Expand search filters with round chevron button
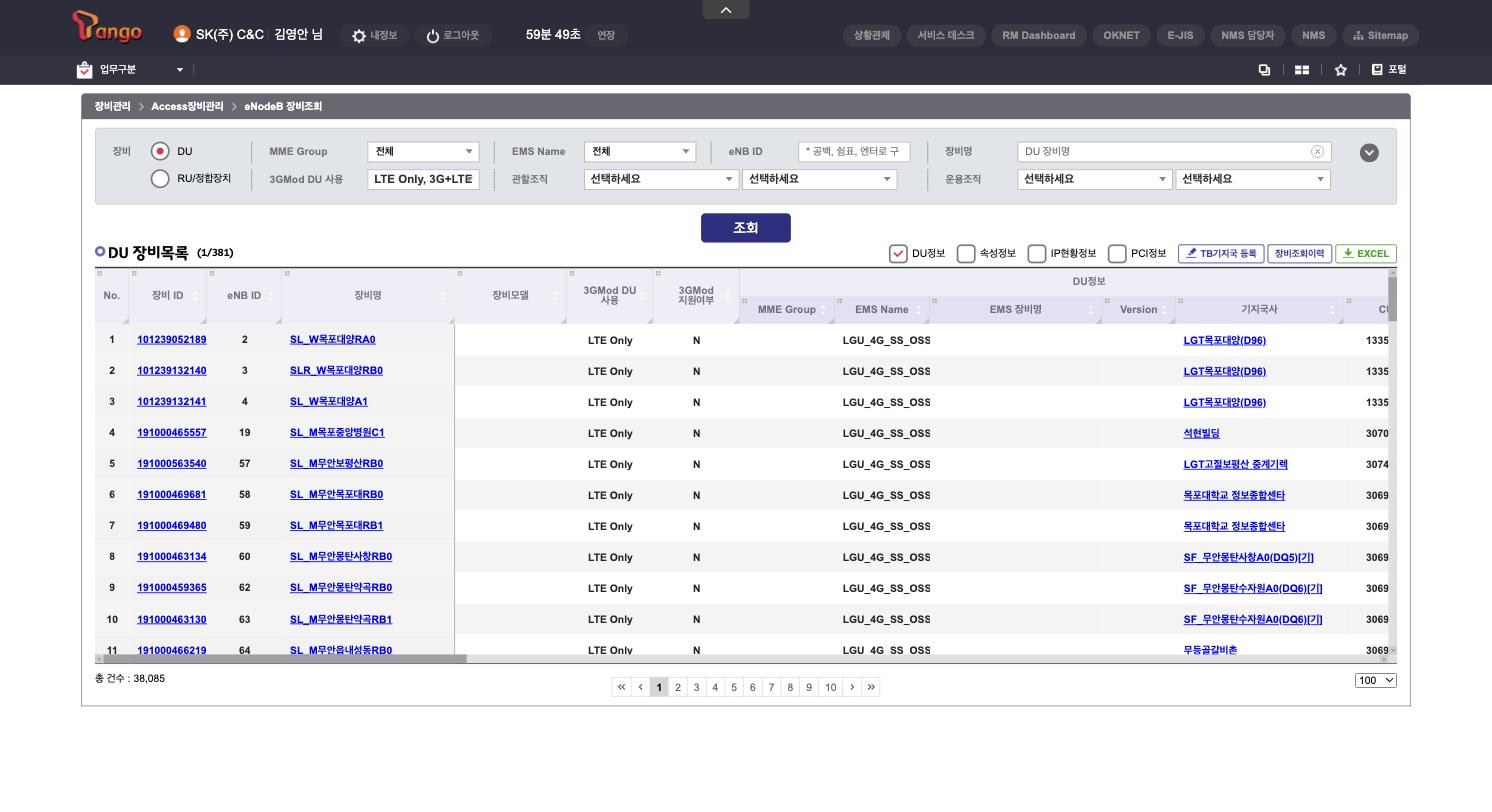The image size is (1492, 812). [x=1369, y=153]
